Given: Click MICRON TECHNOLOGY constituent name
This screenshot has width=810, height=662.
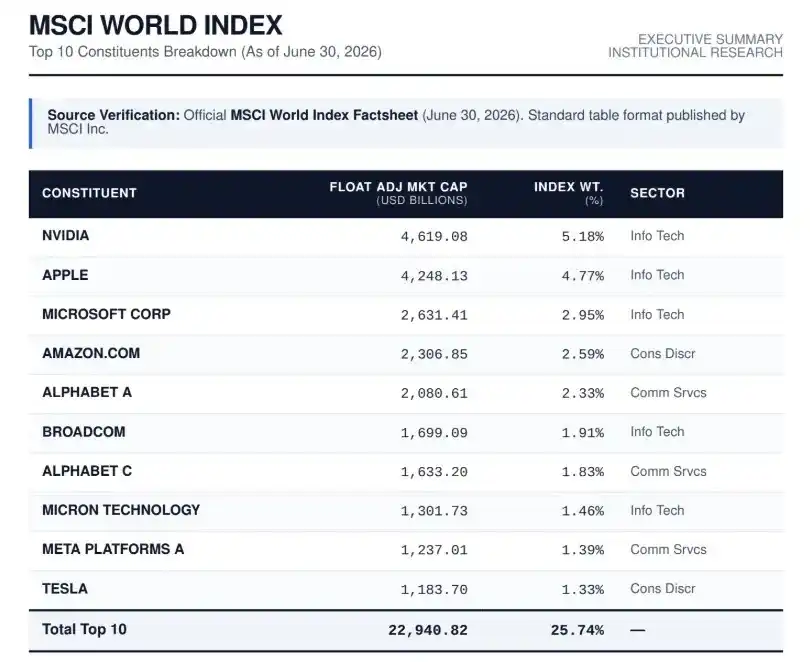Looking at the screenshot, I should tap(121, 510).
